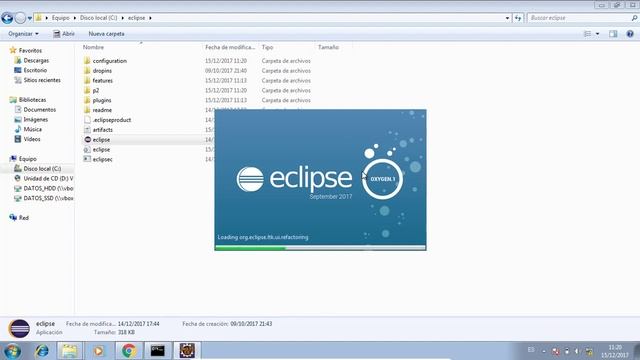Image resolution: width=640 pixels, height=360 pixels.
Task: Open DATOS_SSD network drive
Action: pos(48,198)
